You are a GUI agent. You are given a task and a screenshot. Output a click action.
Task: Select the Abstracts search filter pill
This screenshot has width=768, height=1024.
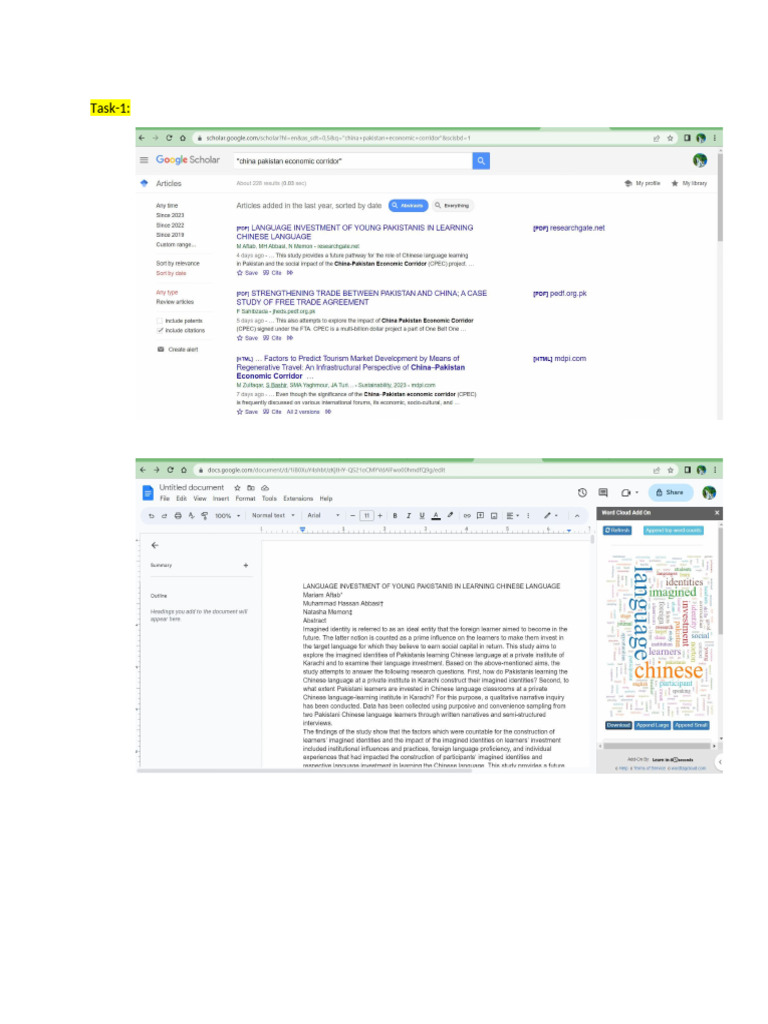408,205
